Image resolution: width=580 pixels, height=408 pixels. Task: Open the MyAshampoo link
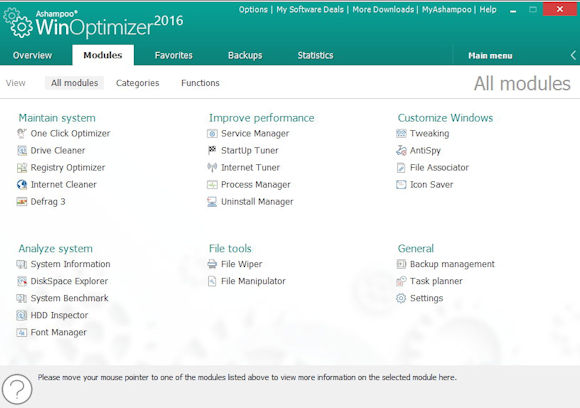pos(447,10)
